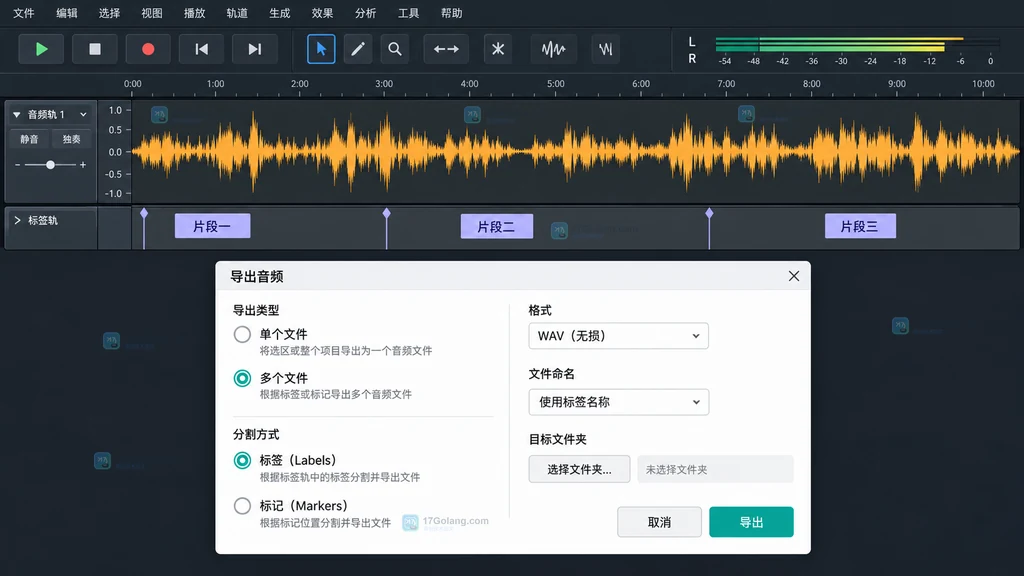Open the 效果 menu

[x=322, y=13]
